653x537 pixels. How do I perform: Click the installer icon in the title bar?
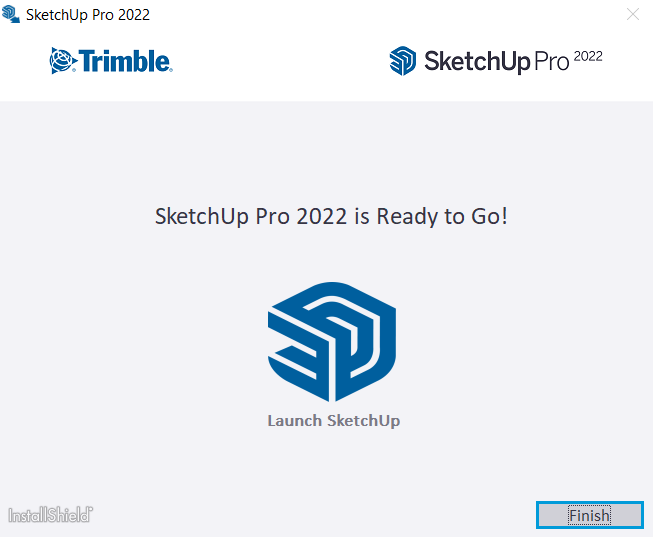(x=10, y=14)
